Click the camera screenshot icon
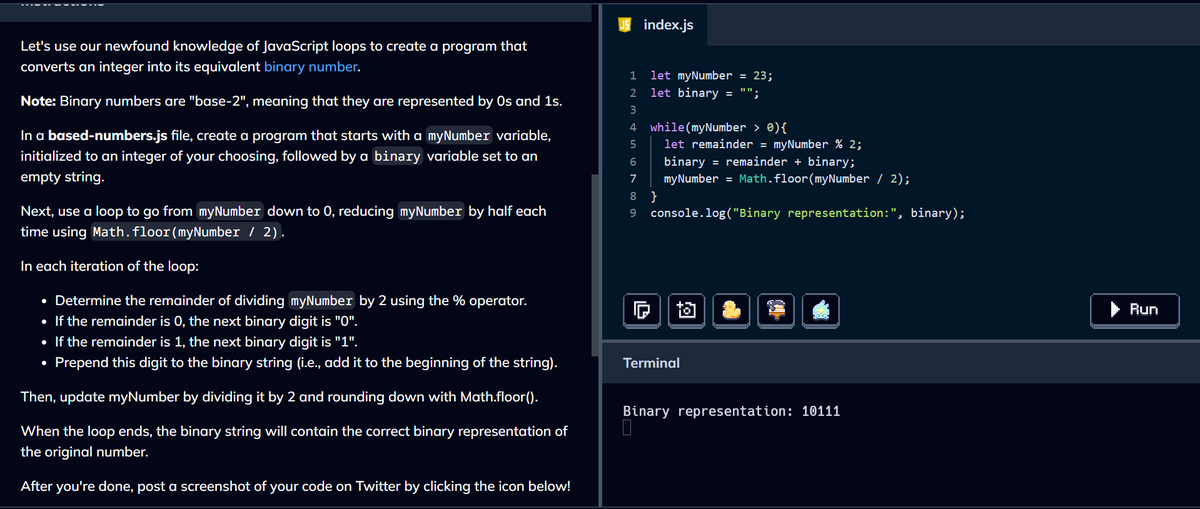The image size is (1200, 509). pos(685,310)
